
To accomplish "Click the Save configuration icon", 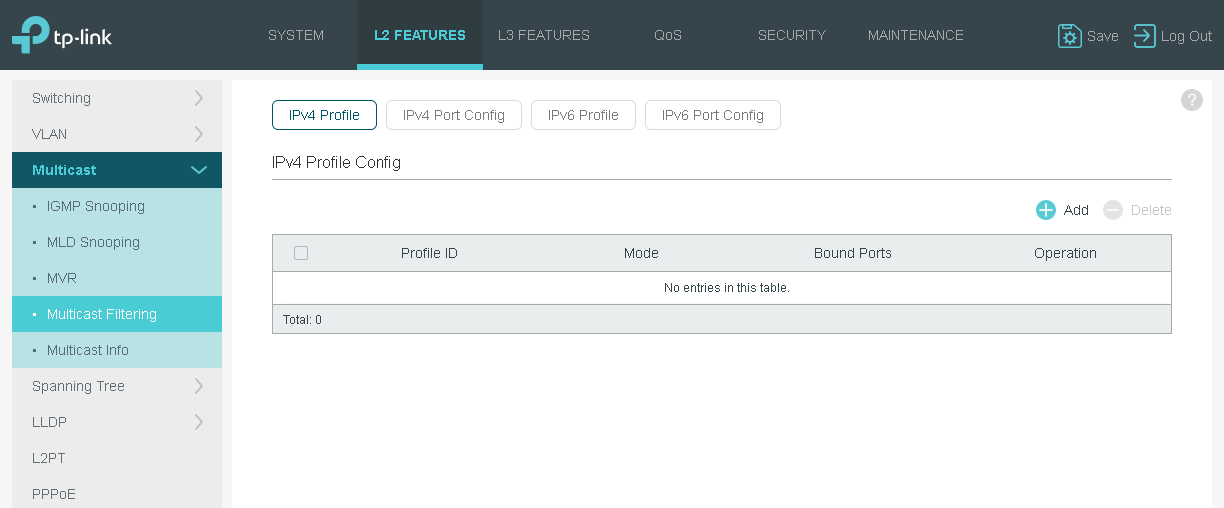I will tap(1069, 36).
